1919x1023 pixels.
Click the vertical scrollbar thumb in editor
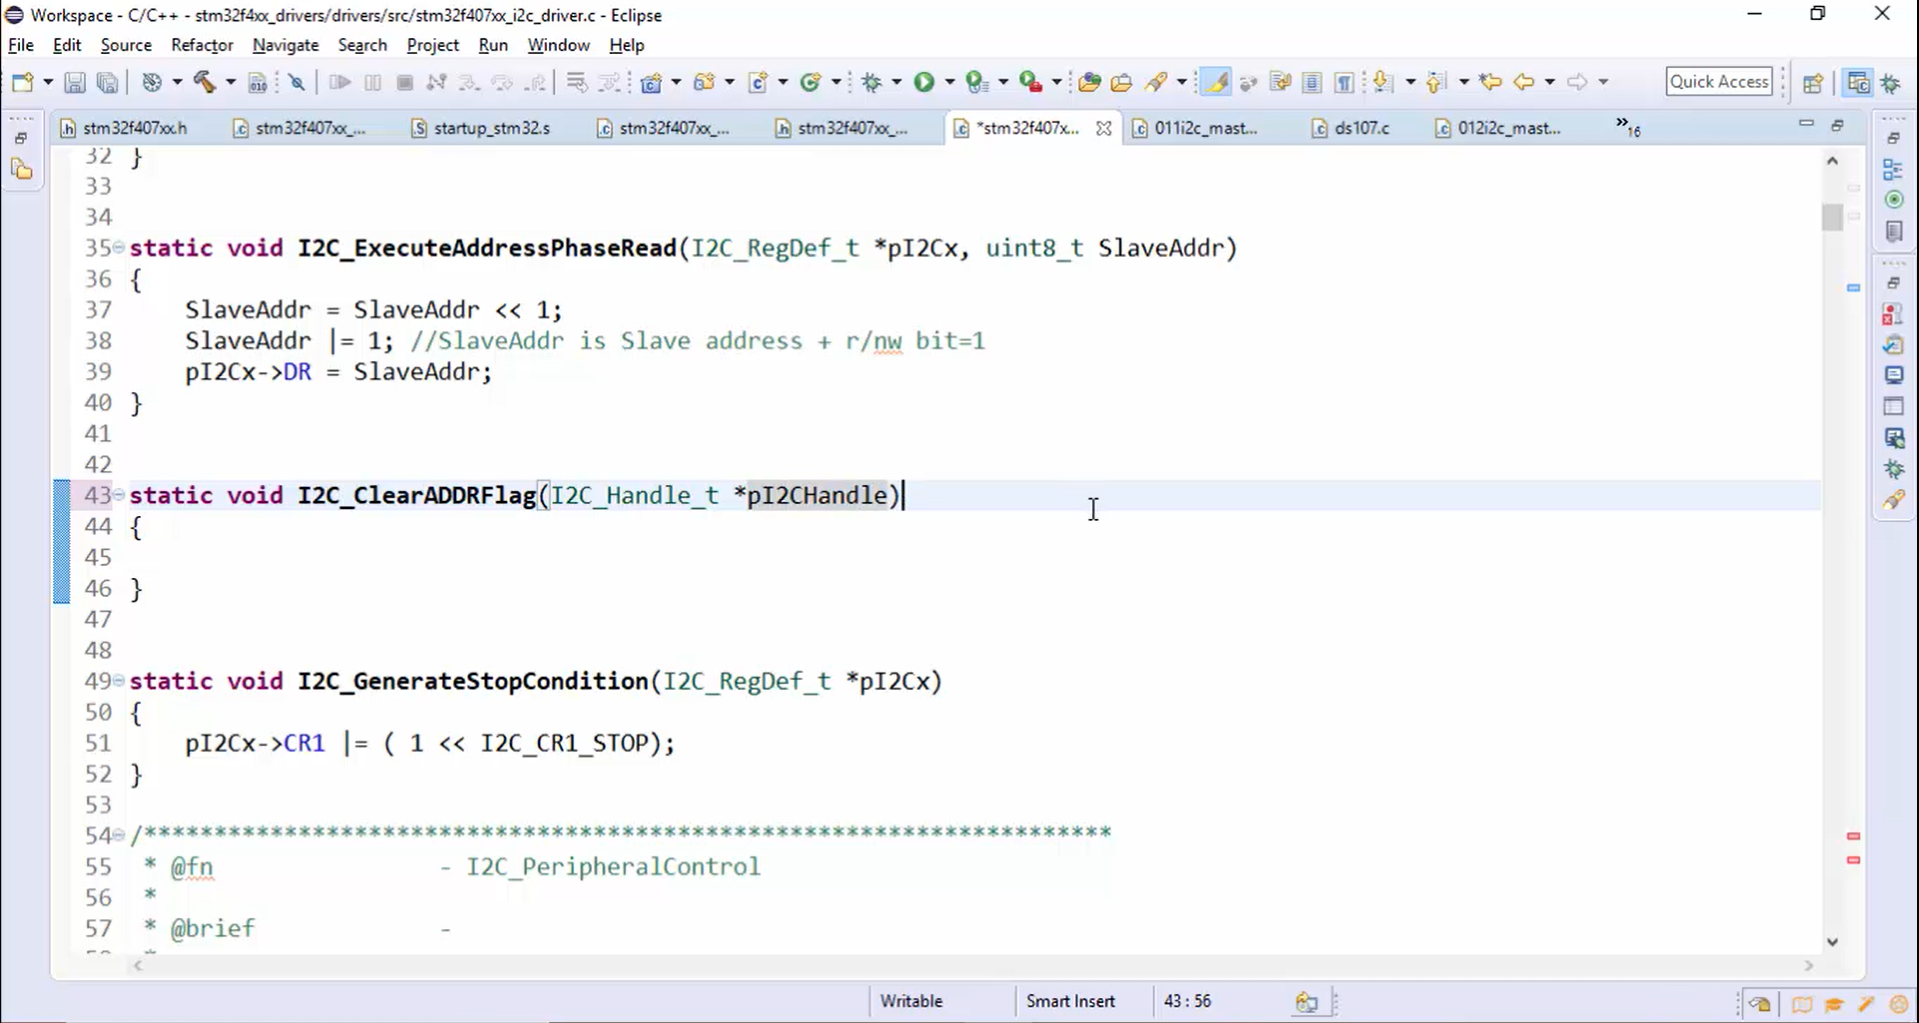click(1832, 217)
